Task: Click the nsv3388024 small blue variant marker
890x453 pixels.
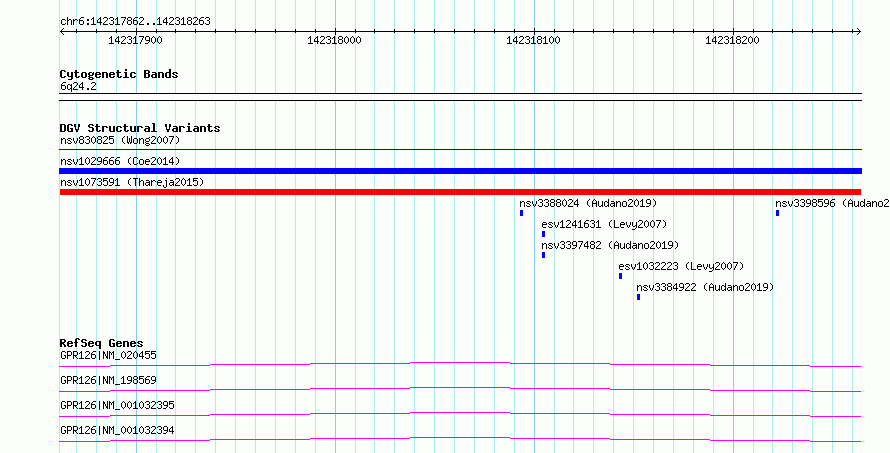Action: point(521,213)
